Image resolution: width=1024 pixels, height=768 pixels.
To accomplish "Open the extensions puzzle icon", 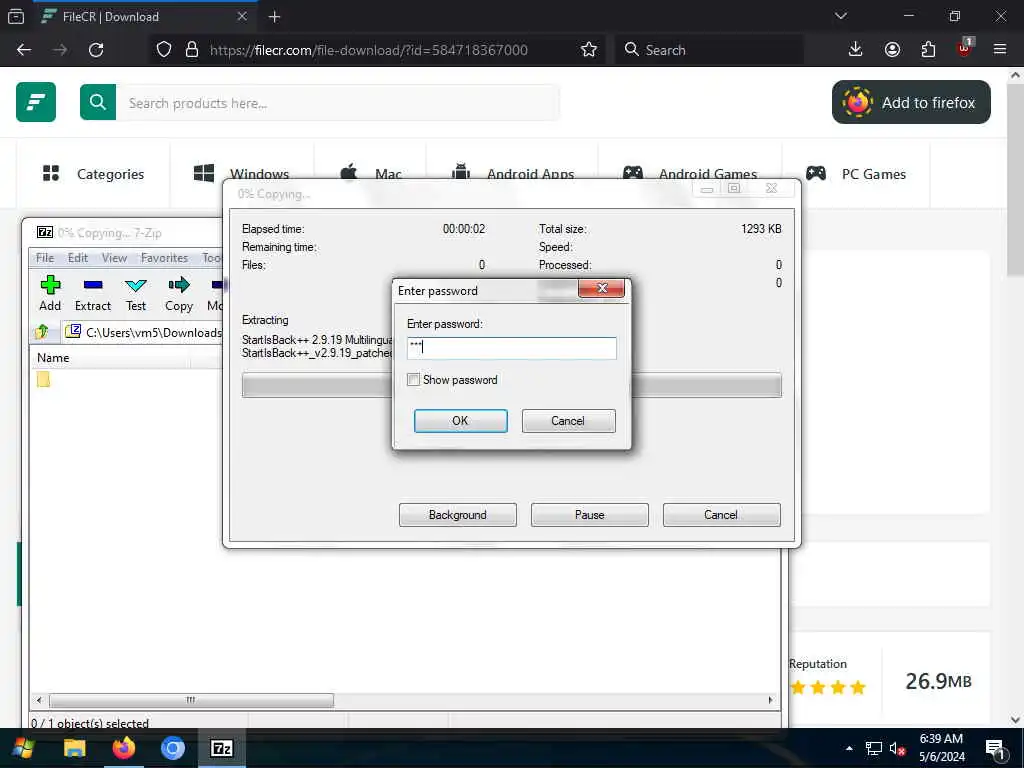I will pos(928,50).
